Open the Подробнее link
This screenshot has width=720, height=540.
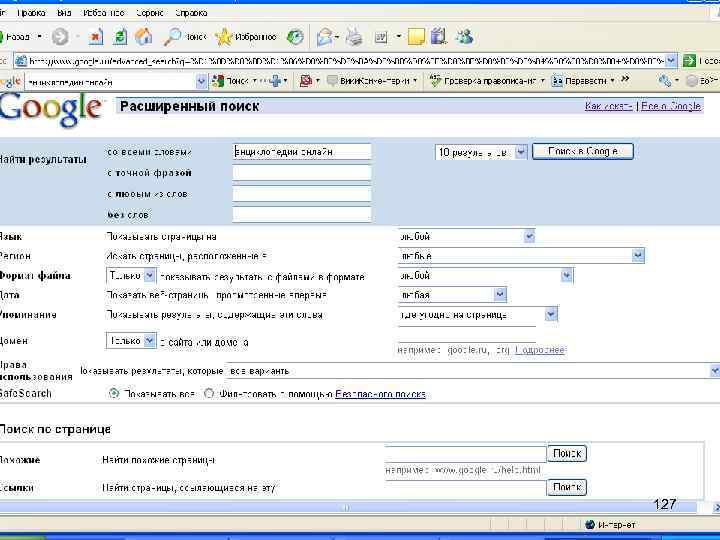coord(540,350)
